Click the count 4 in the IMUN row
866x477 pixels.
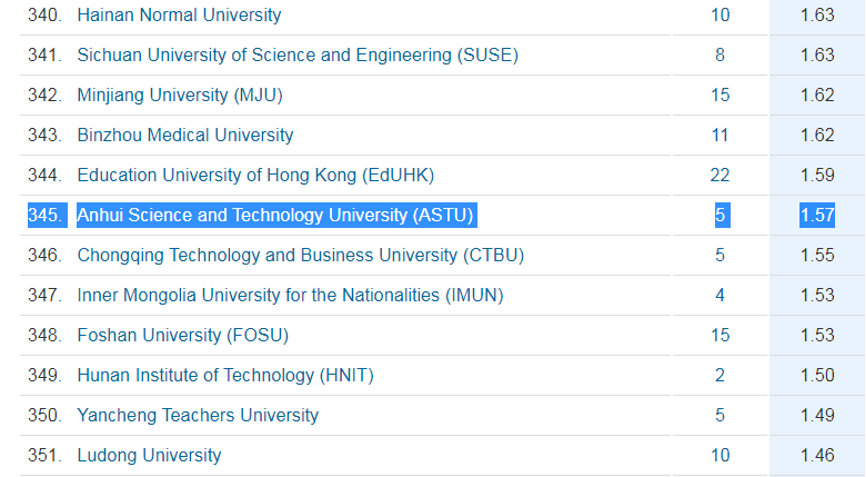pyautogui.click(x=720, y=295)
